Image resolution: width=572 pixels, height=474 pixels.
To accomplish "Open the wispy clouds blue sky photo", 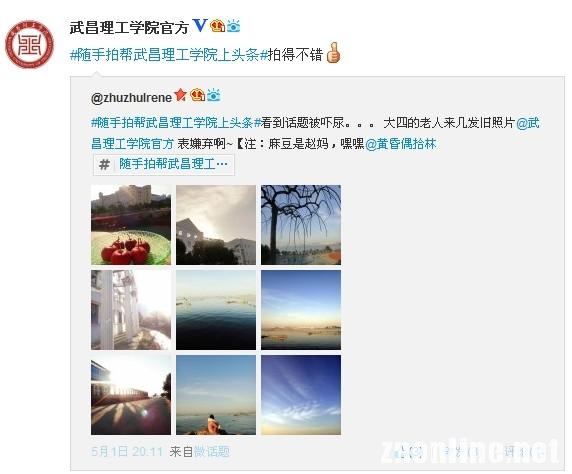I will [x=301, y=395].
